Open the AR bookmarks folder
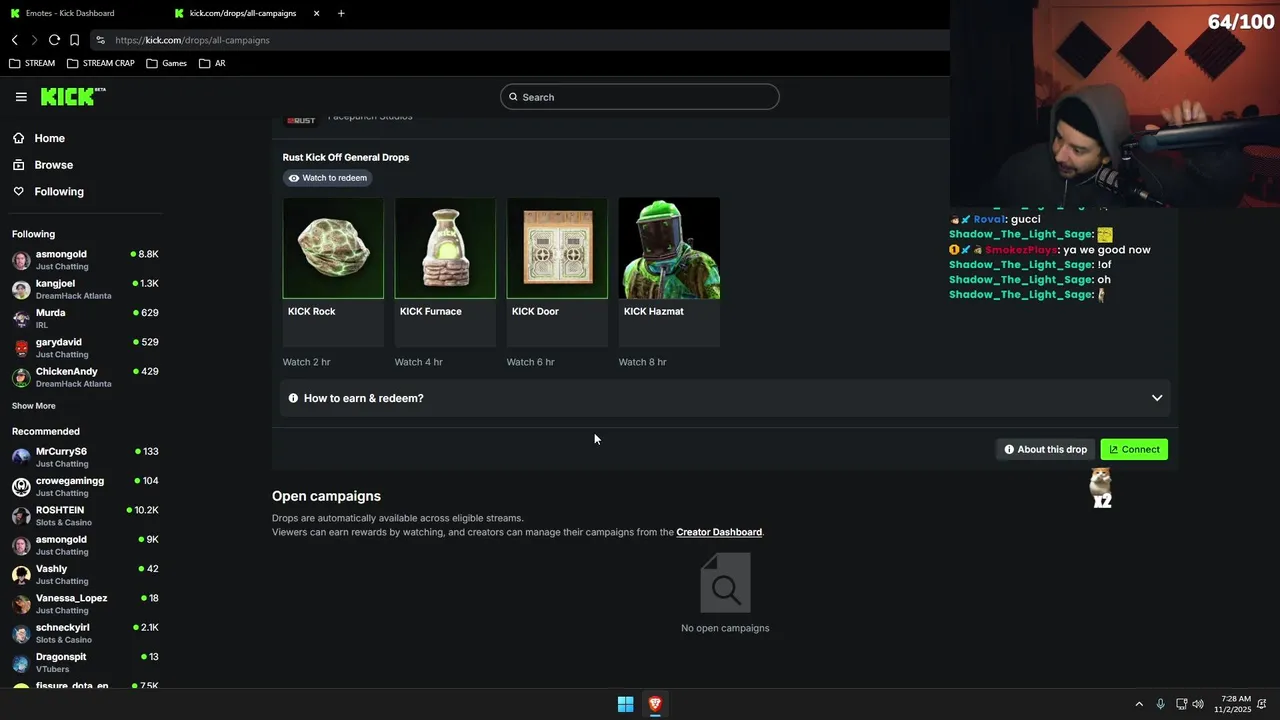Image resolution: width=1280 pixels, height=720 pixels. 212,63
